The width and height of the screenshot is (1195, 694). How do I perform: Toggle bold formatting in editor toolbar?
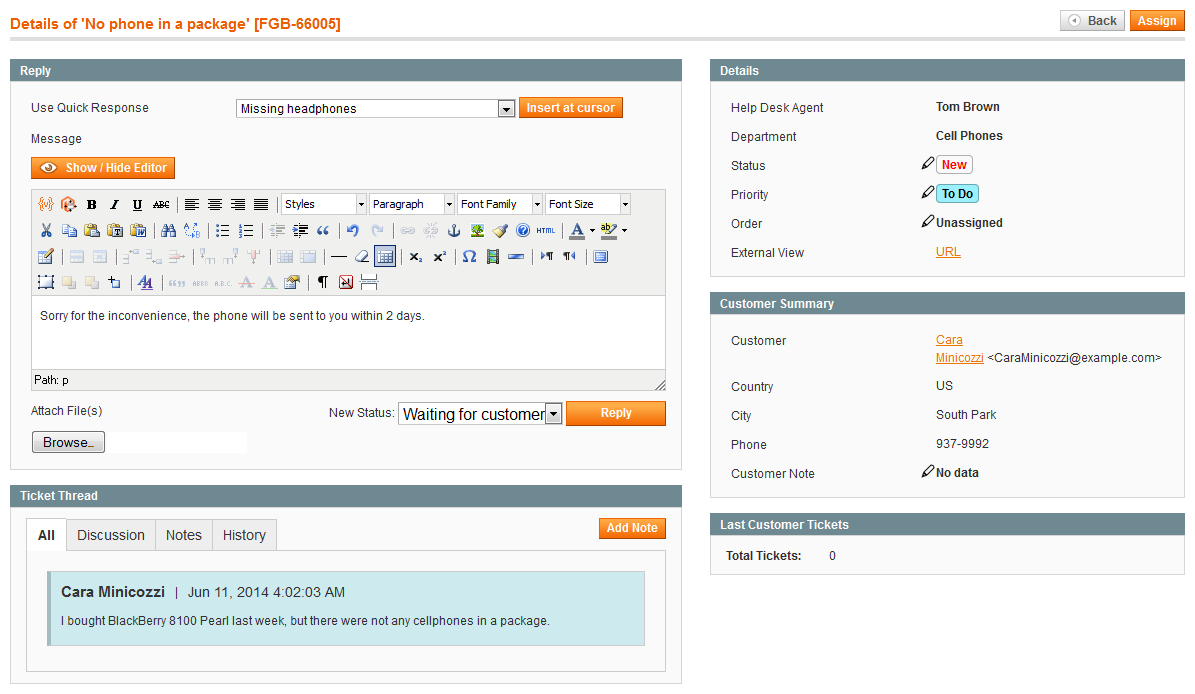[91, 204]
